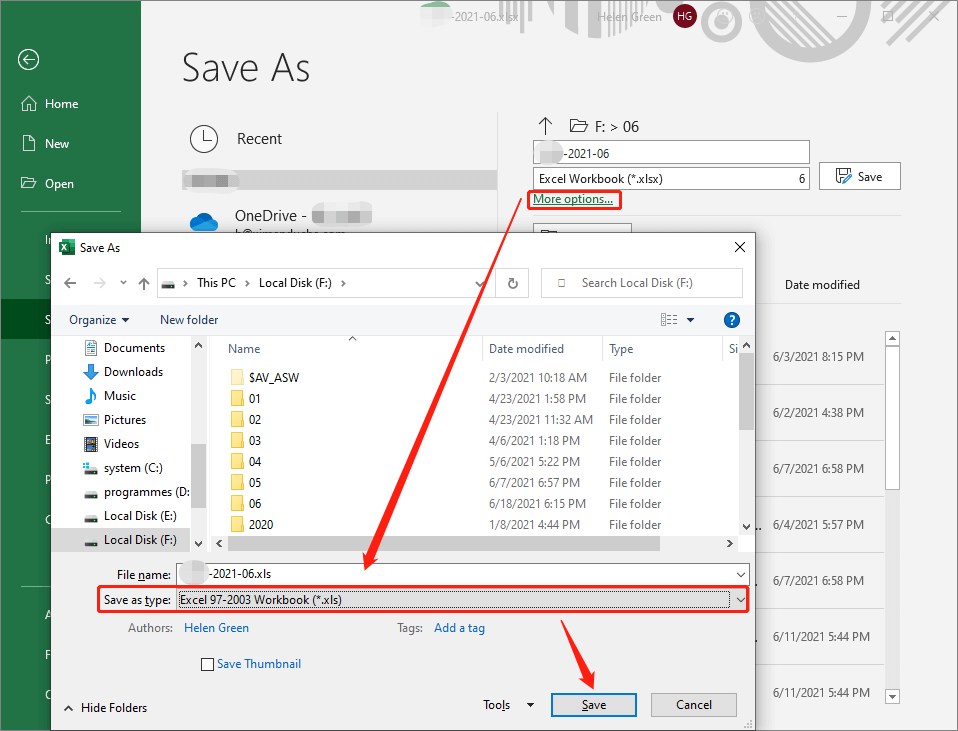
Task: Click the backstage list scrollbar up arrow
Action: (x=892, y=339)
